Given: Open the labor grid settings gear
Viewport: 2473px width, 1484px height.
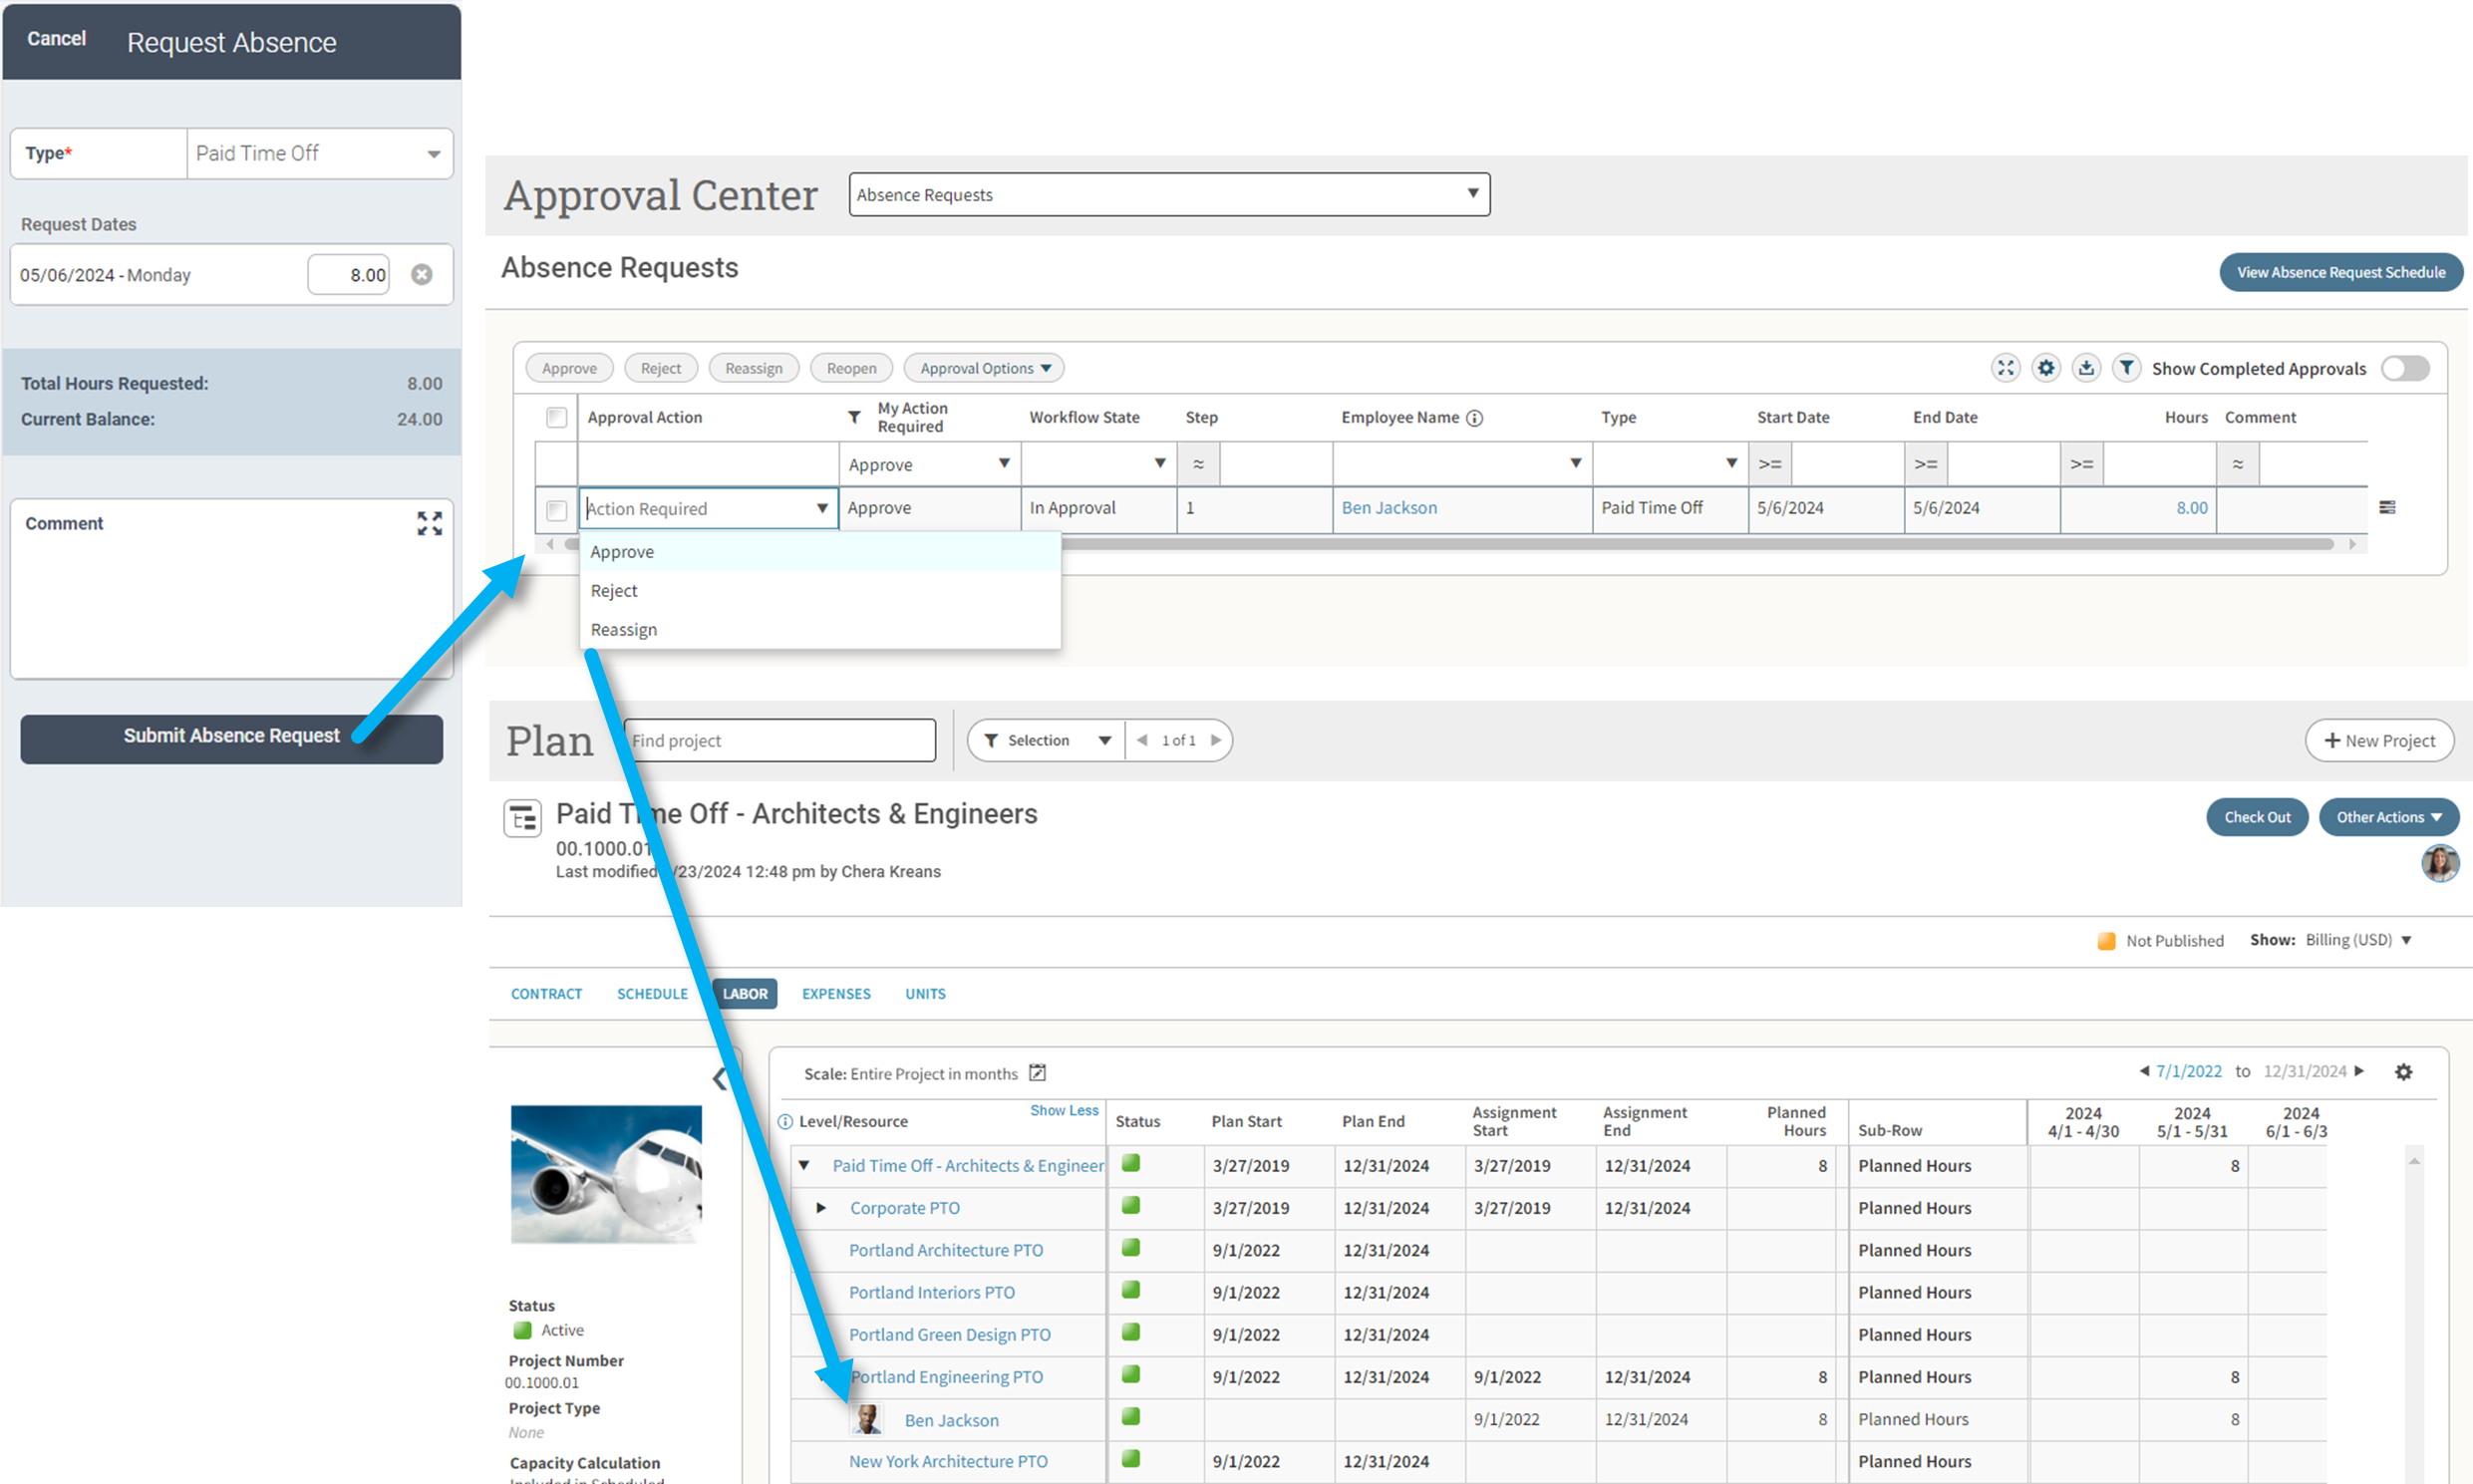Looking at the screenshot, I should coord(2404,1072).
